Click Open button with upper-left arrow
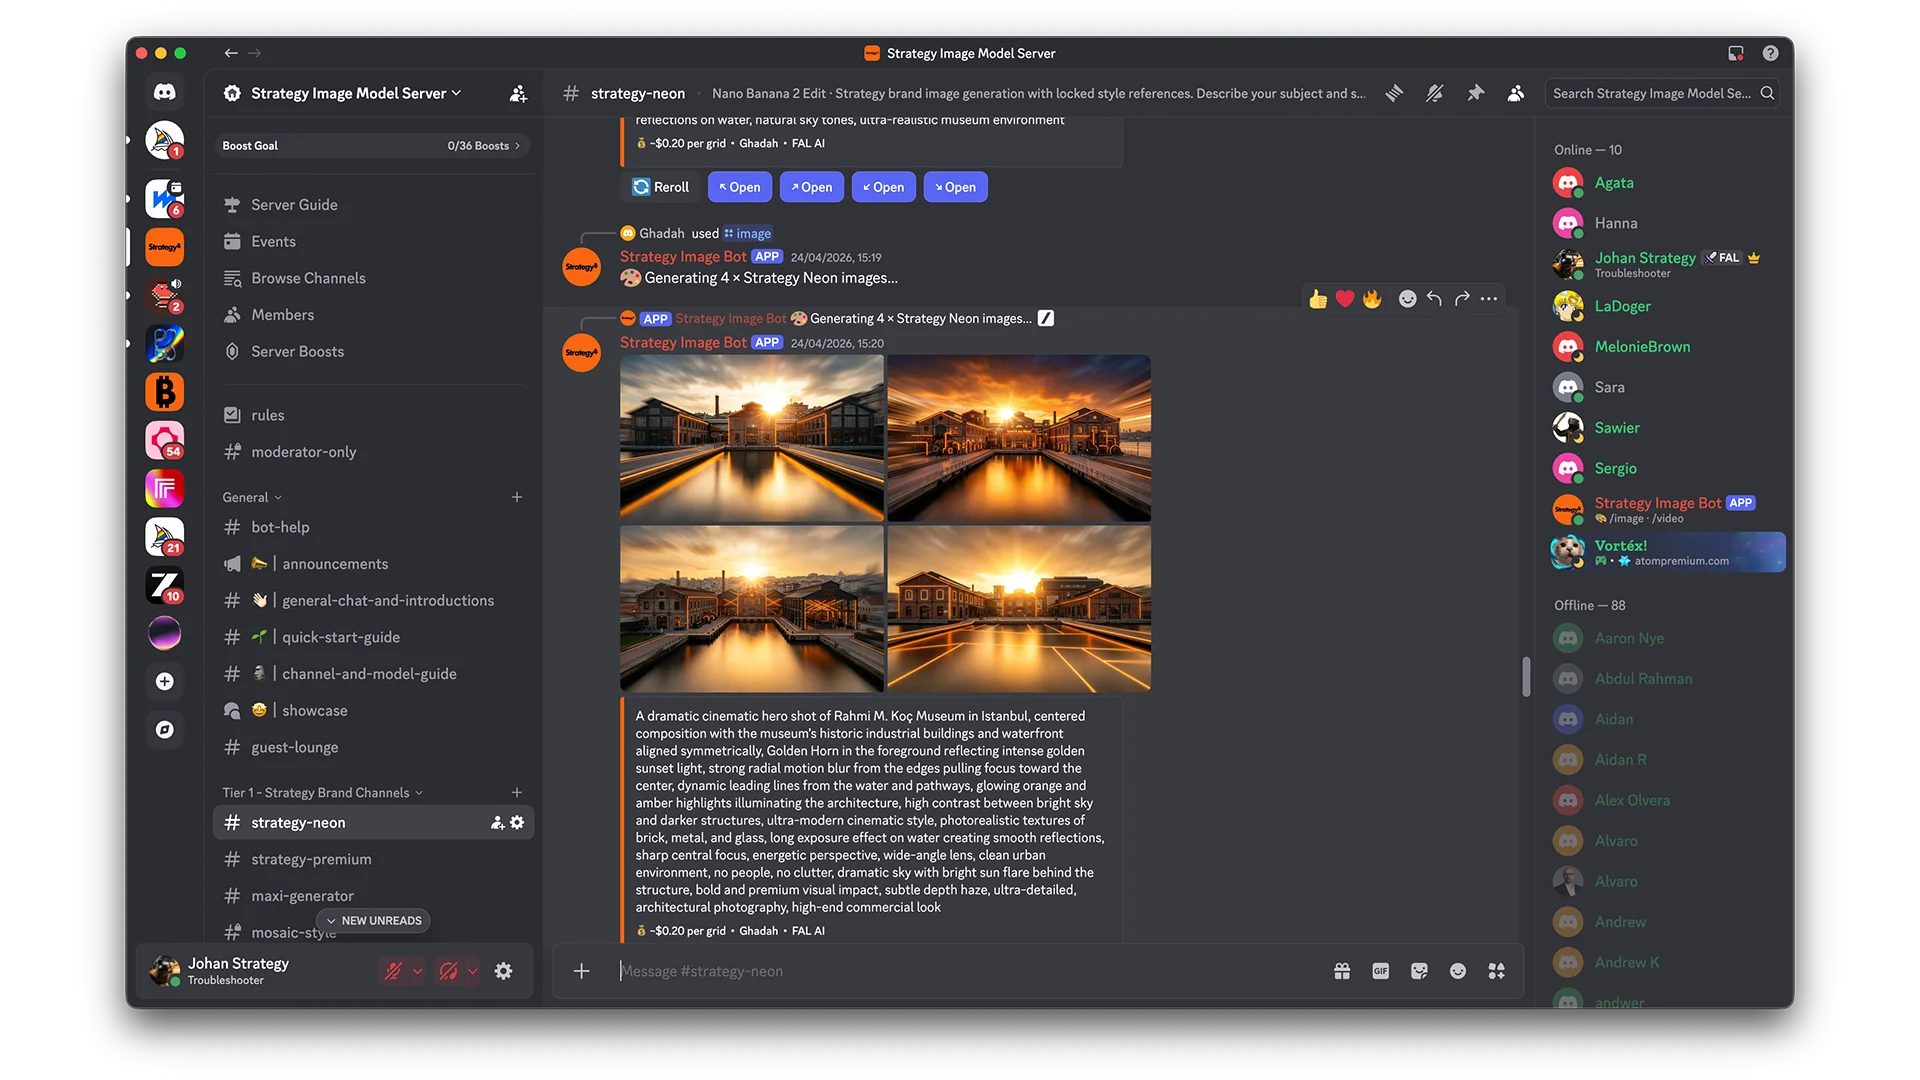1920x1080 pixels. (739, 187)
